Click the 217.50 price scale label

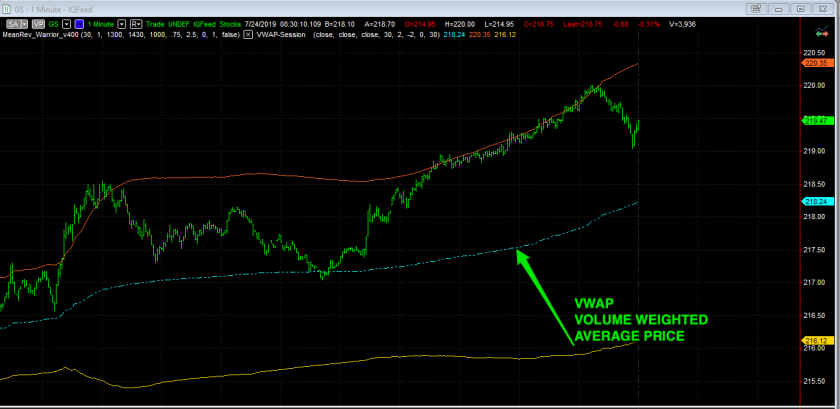click(814, 250)
